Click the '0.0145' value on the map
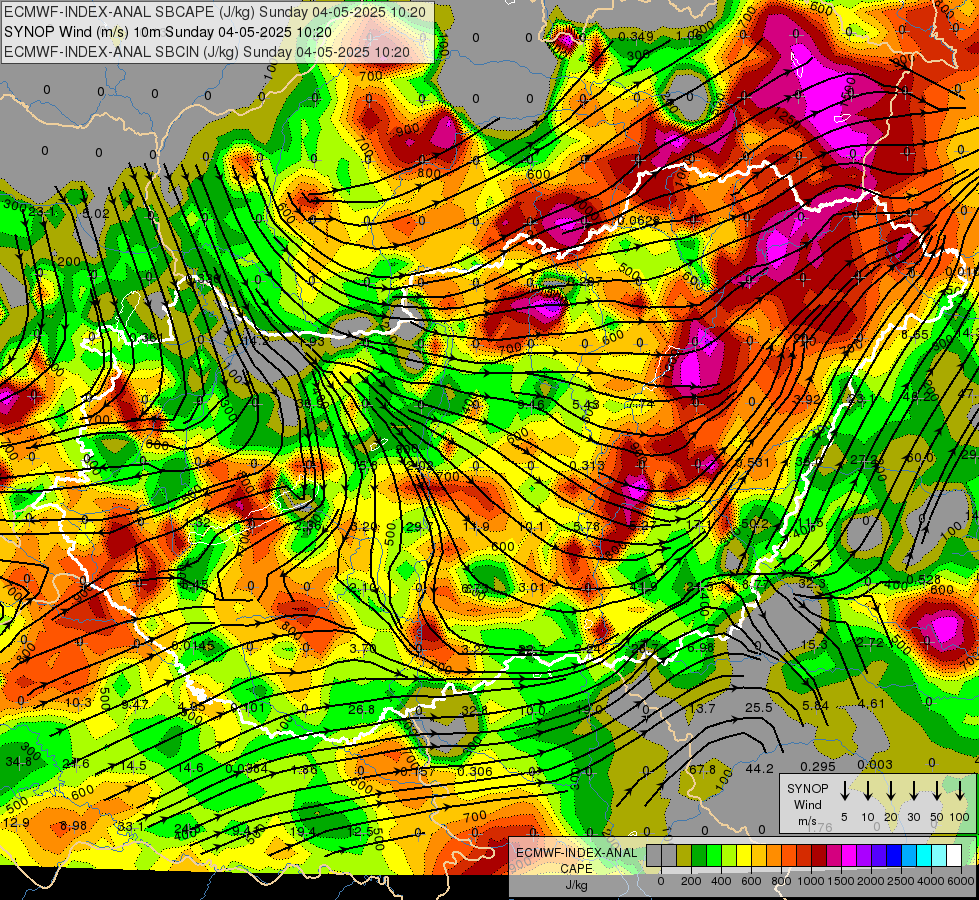Screen dimensions: 979x900 pos(193,645)
